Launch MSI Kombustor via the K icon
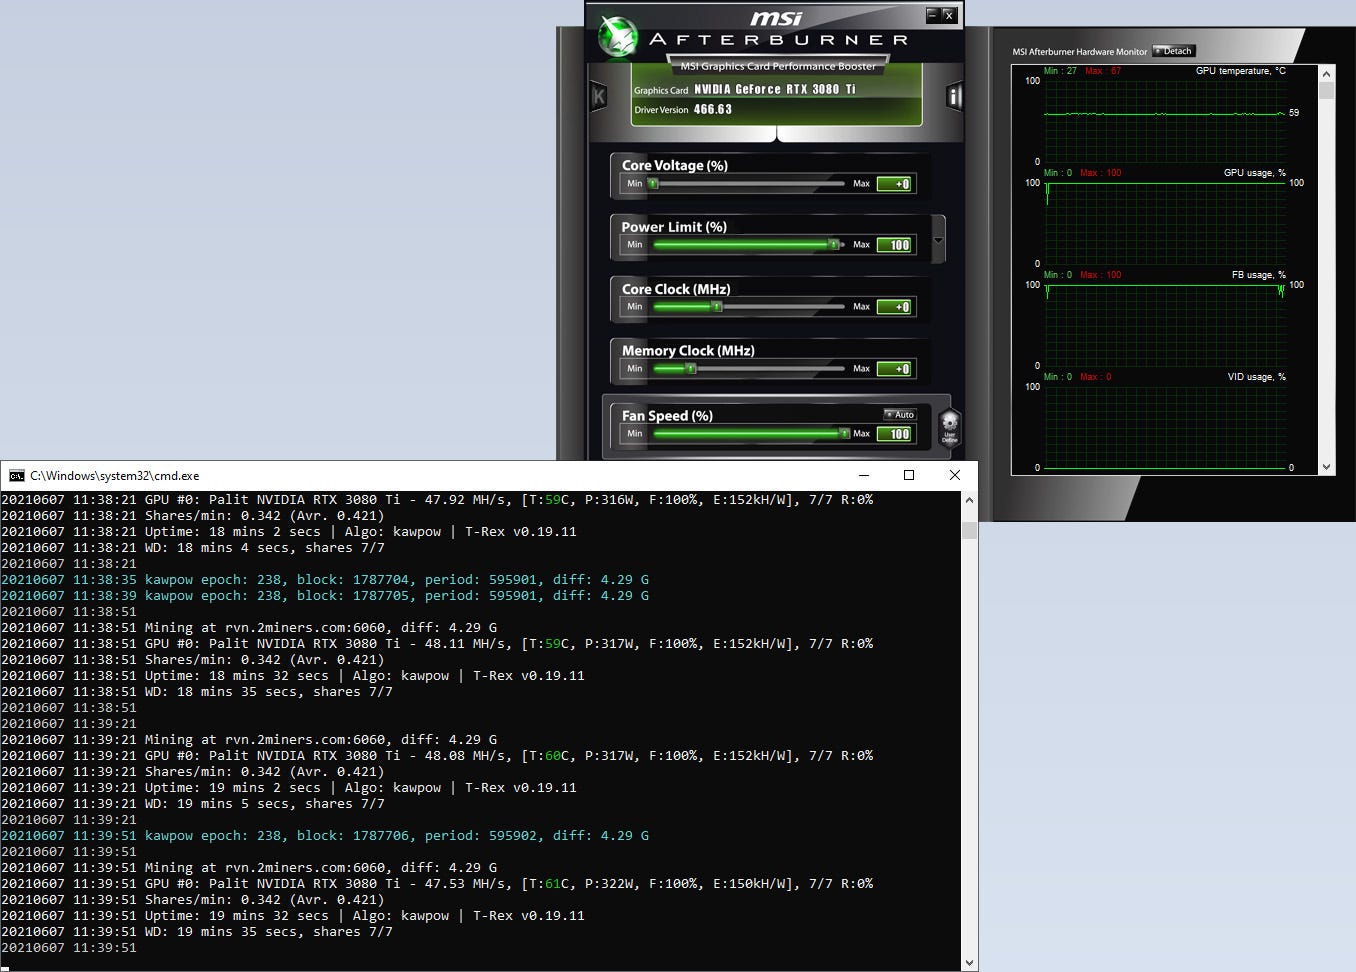Viewport: 1356px width, 972px height. (598, 96)
